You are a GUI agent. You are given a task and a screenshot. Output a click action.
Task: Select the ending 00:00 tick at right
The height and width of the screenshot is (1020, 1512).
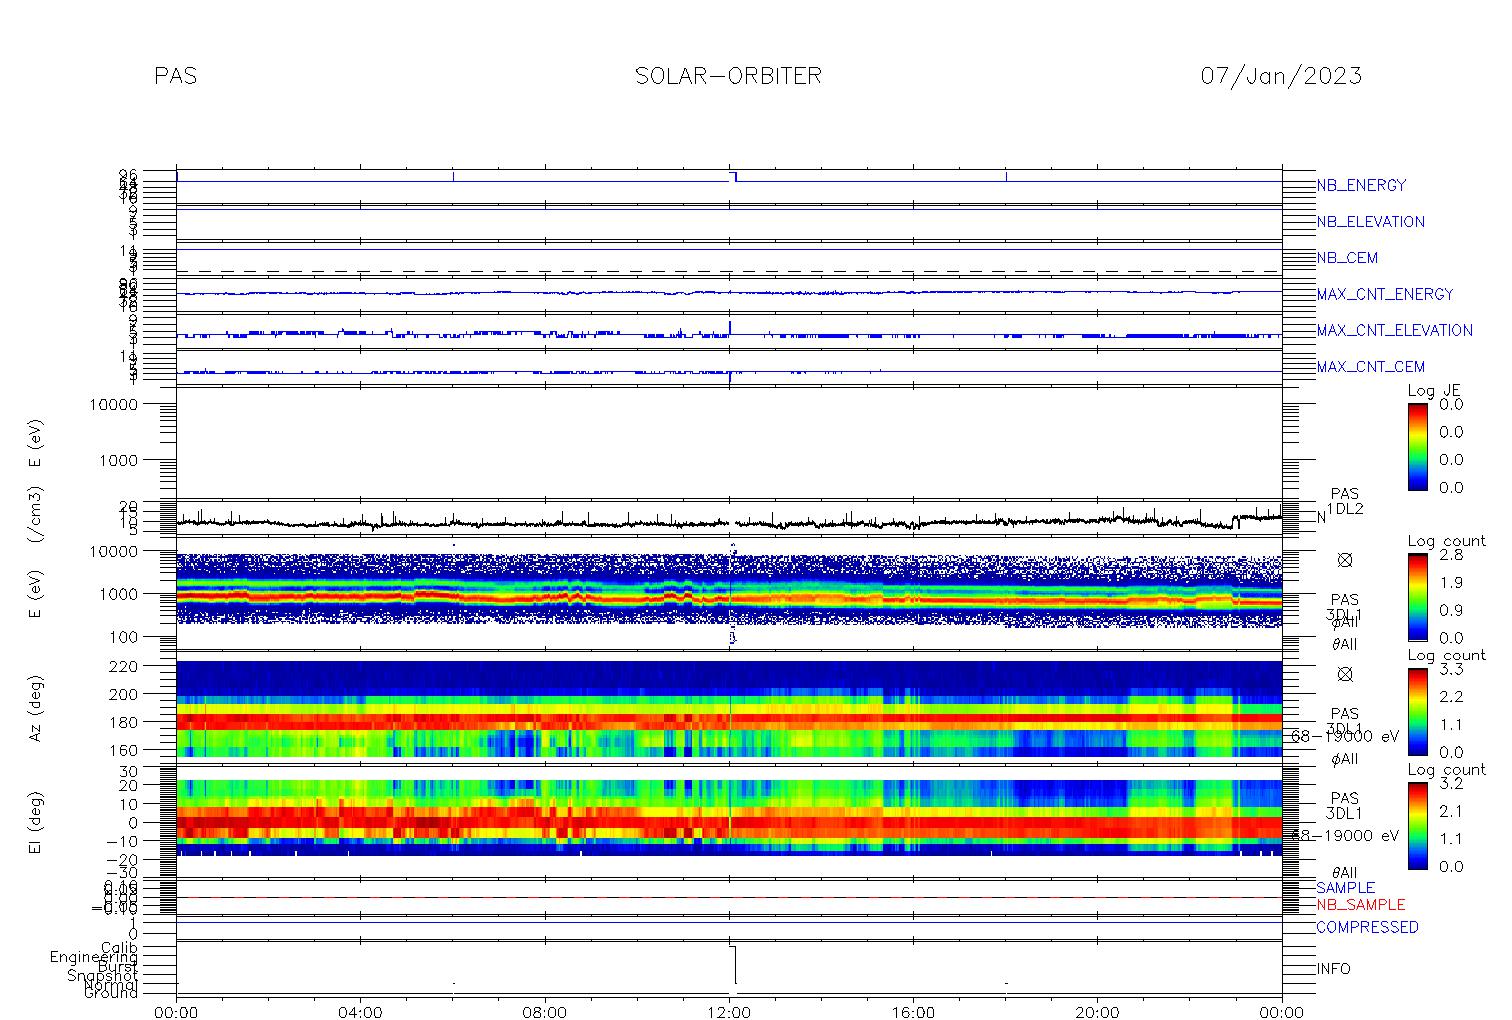pos(1282,1012)
